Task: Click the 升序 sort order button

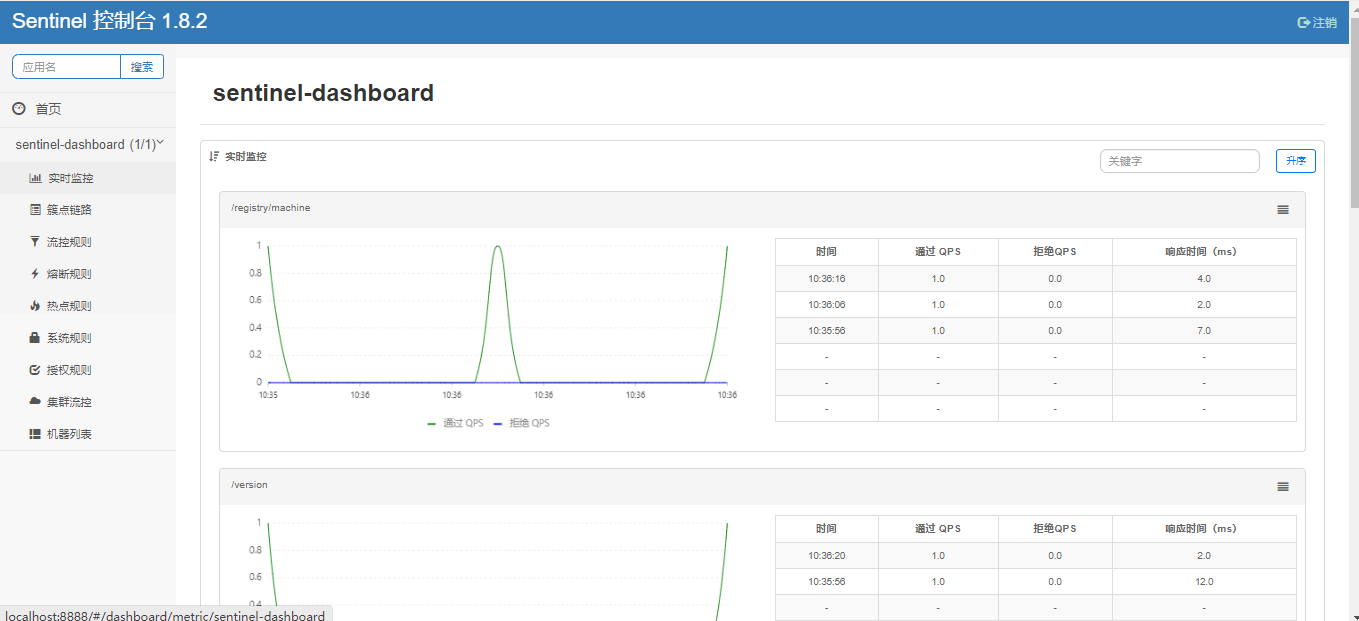Action: pyautogui.click(x=1296, y=161)
